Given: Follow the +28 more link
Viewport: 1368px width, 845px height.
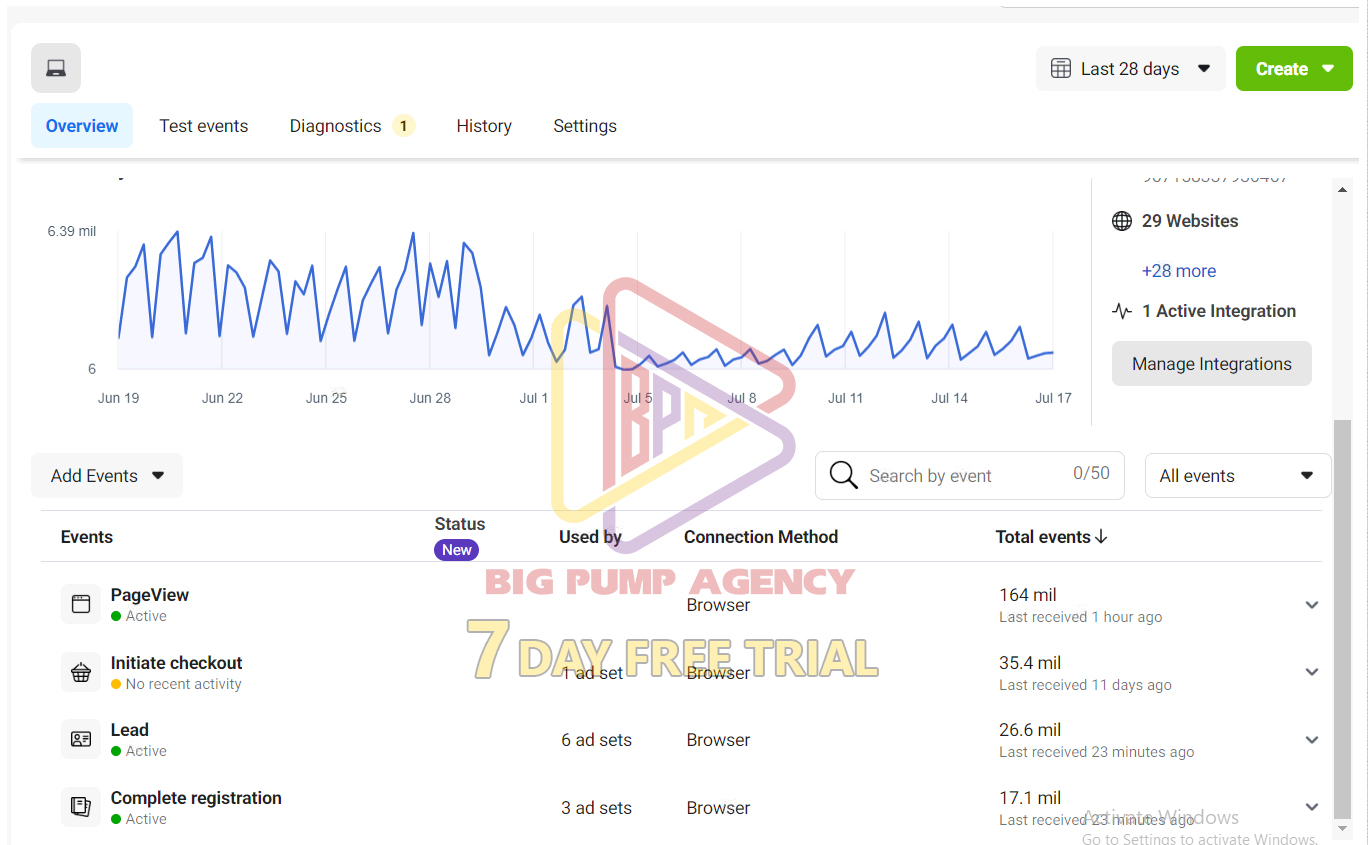Looking at the screenshot, I should click(1179, 271).
